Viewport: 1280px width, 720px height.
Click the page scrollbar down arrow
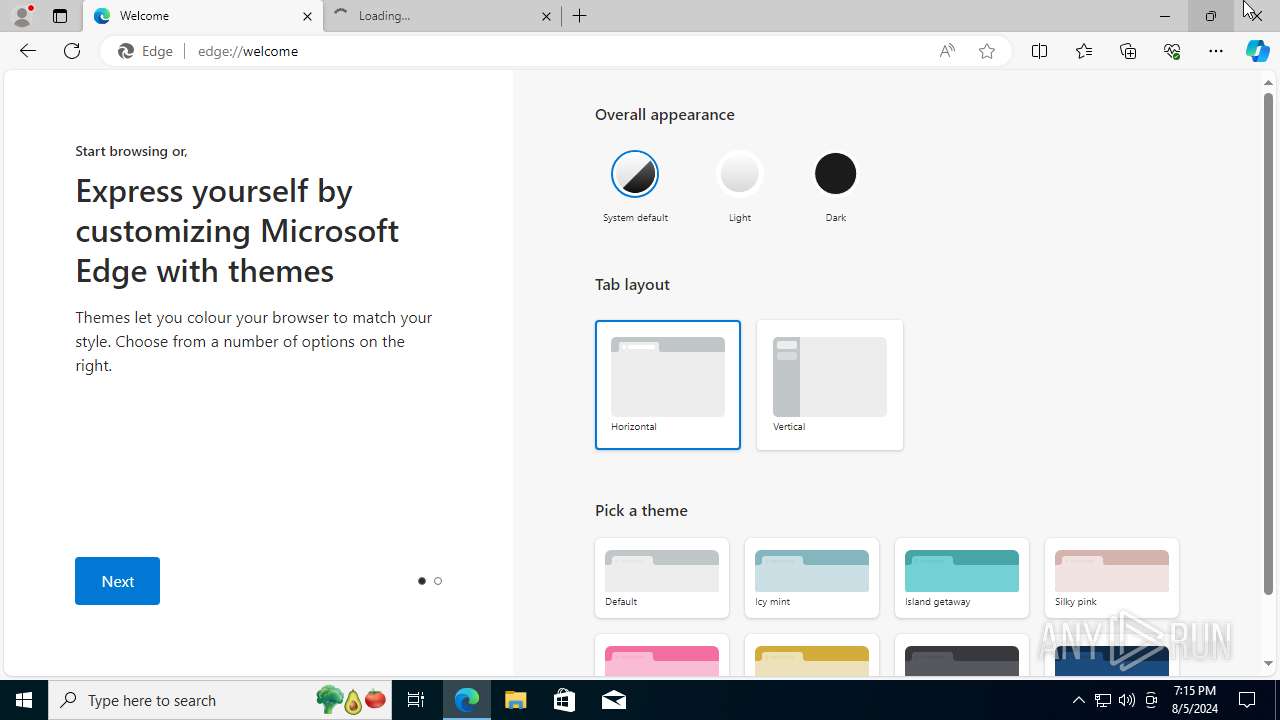point(1269,663)
